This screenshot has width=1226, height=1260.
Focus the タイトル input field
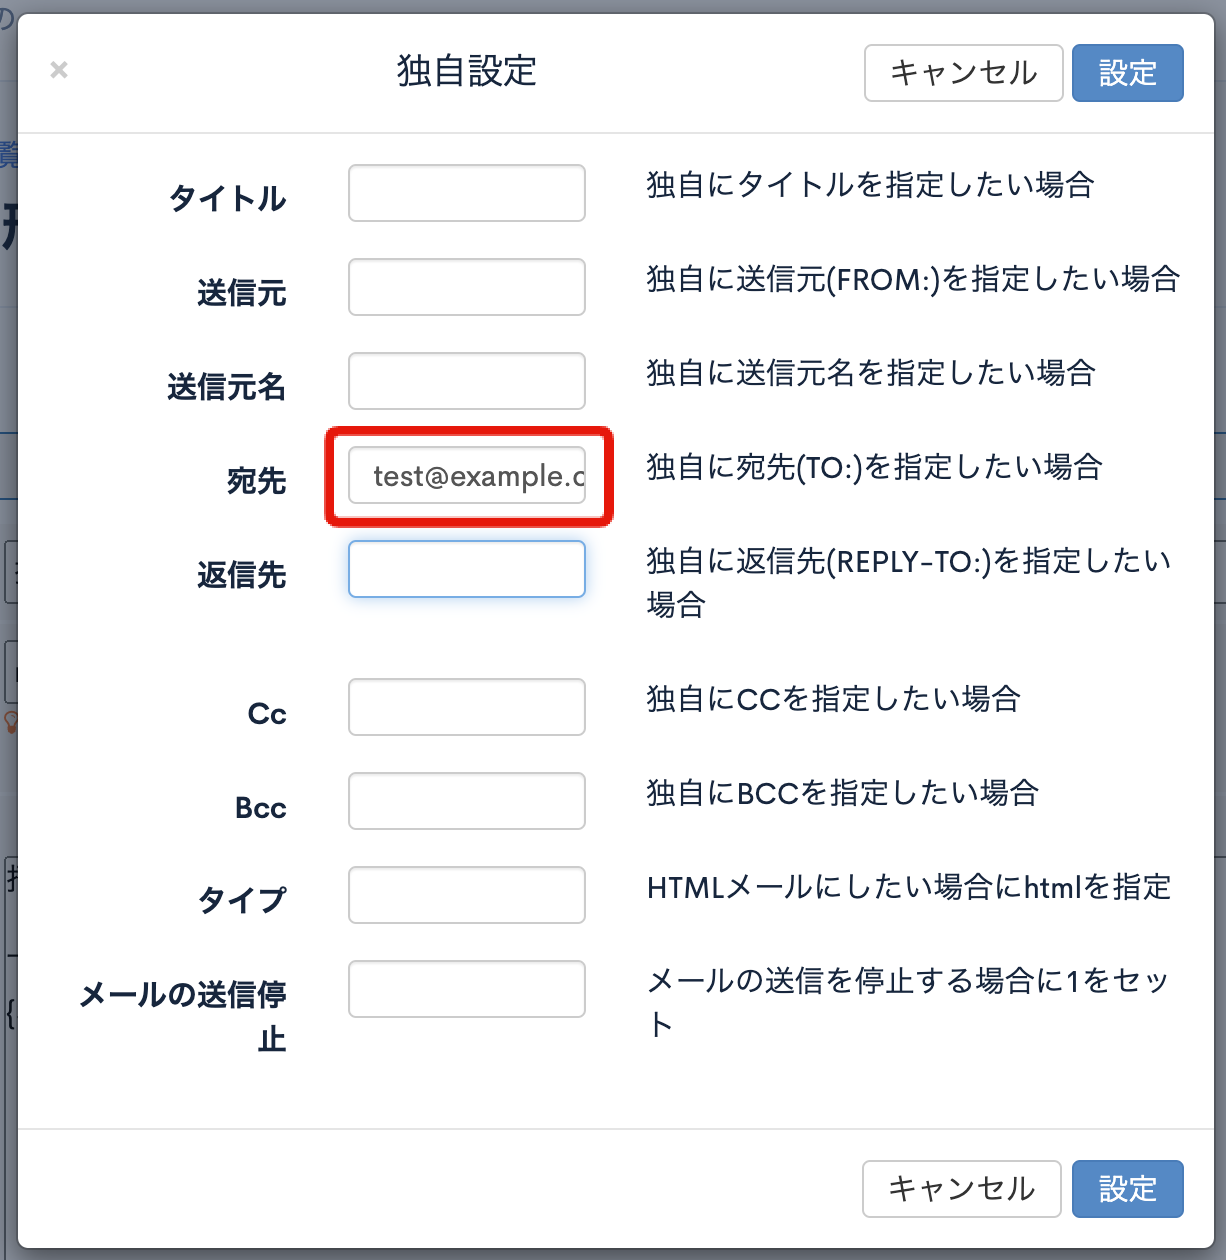click(x=467, y=193)
